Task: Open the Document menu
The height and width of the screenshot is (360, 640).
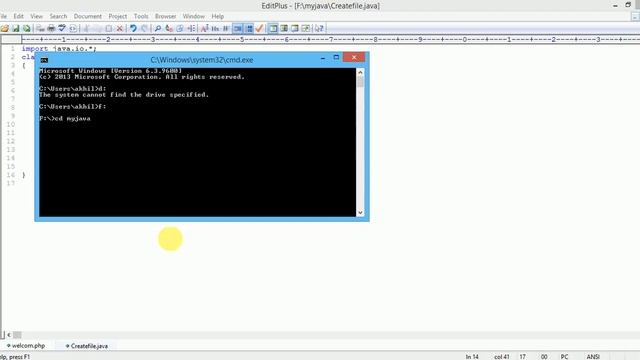Action: tap(88, 16)
